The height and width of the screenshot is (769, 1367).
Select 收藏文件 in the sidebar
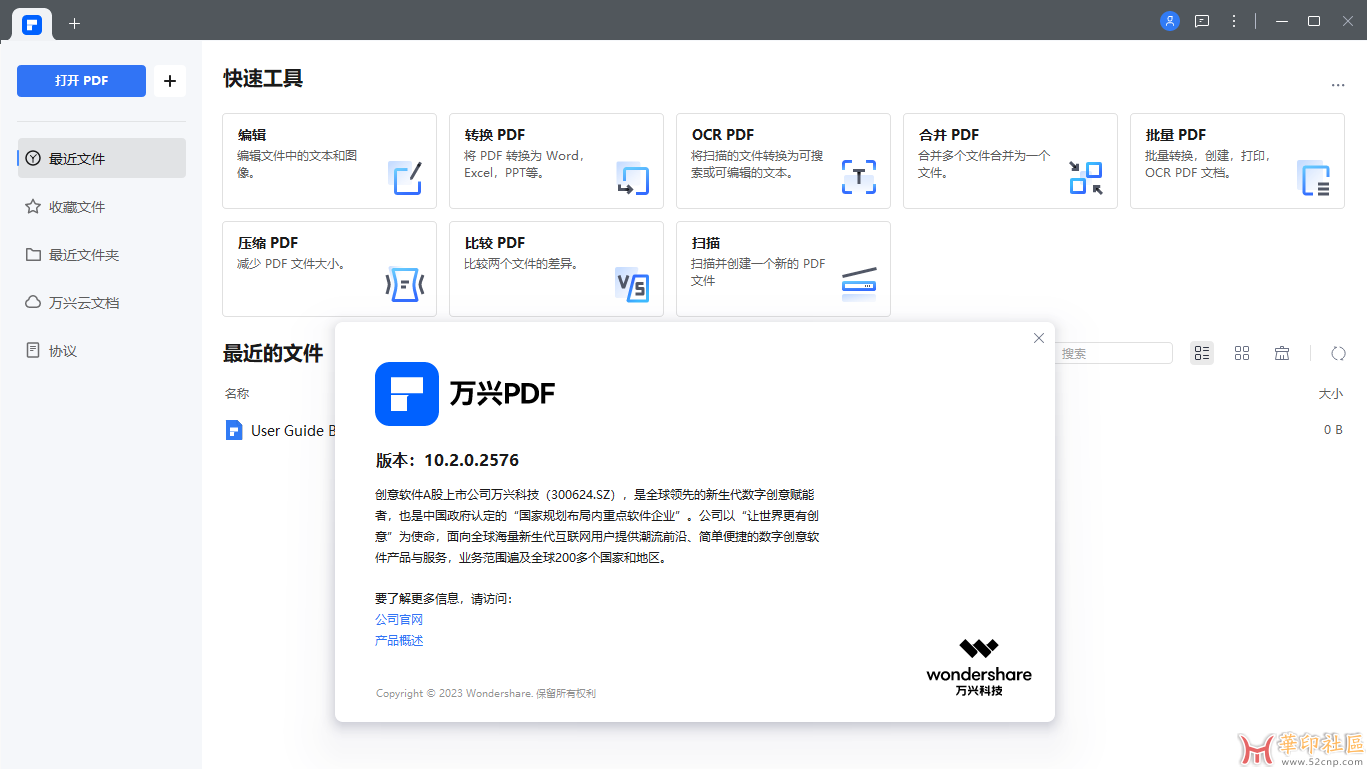pyautogui.click(x=102, y=207)
